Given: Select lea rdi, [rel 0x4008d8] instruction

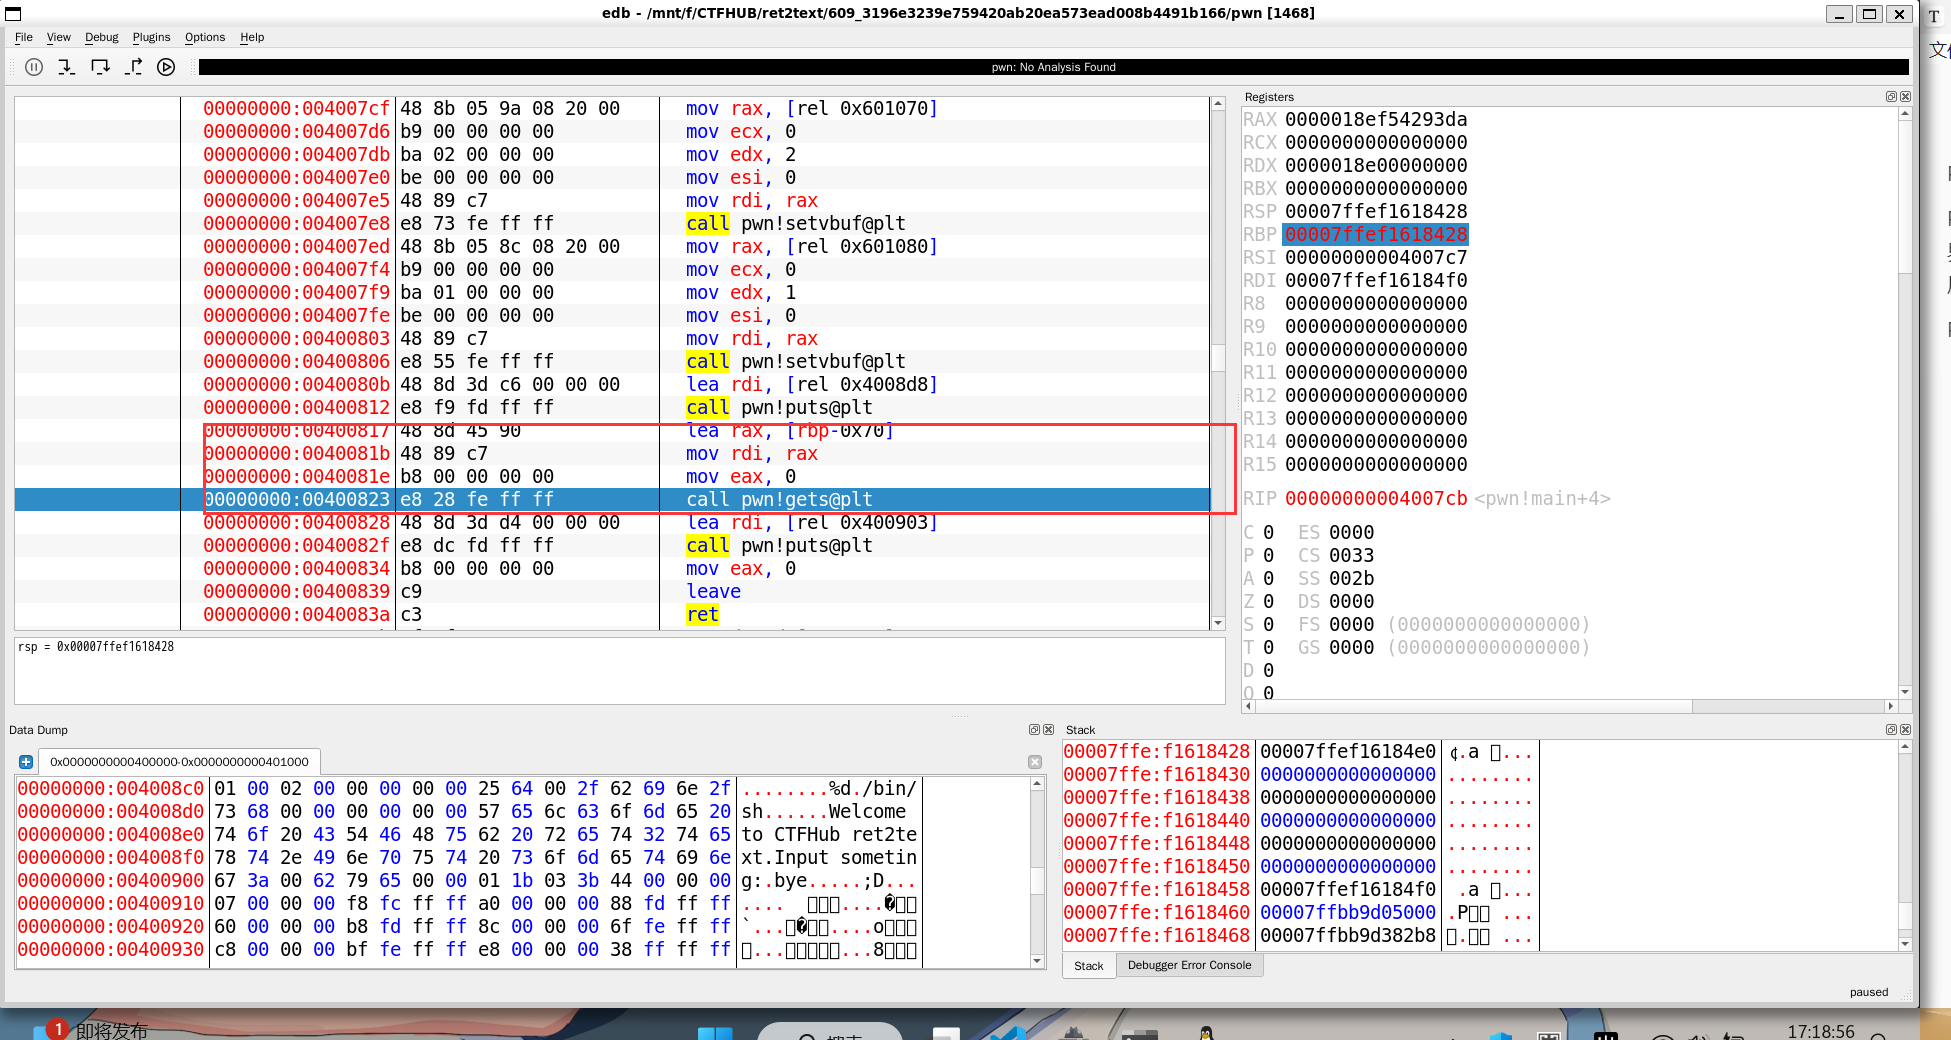Looking at the screenshot, I should [x=811, y=385].
